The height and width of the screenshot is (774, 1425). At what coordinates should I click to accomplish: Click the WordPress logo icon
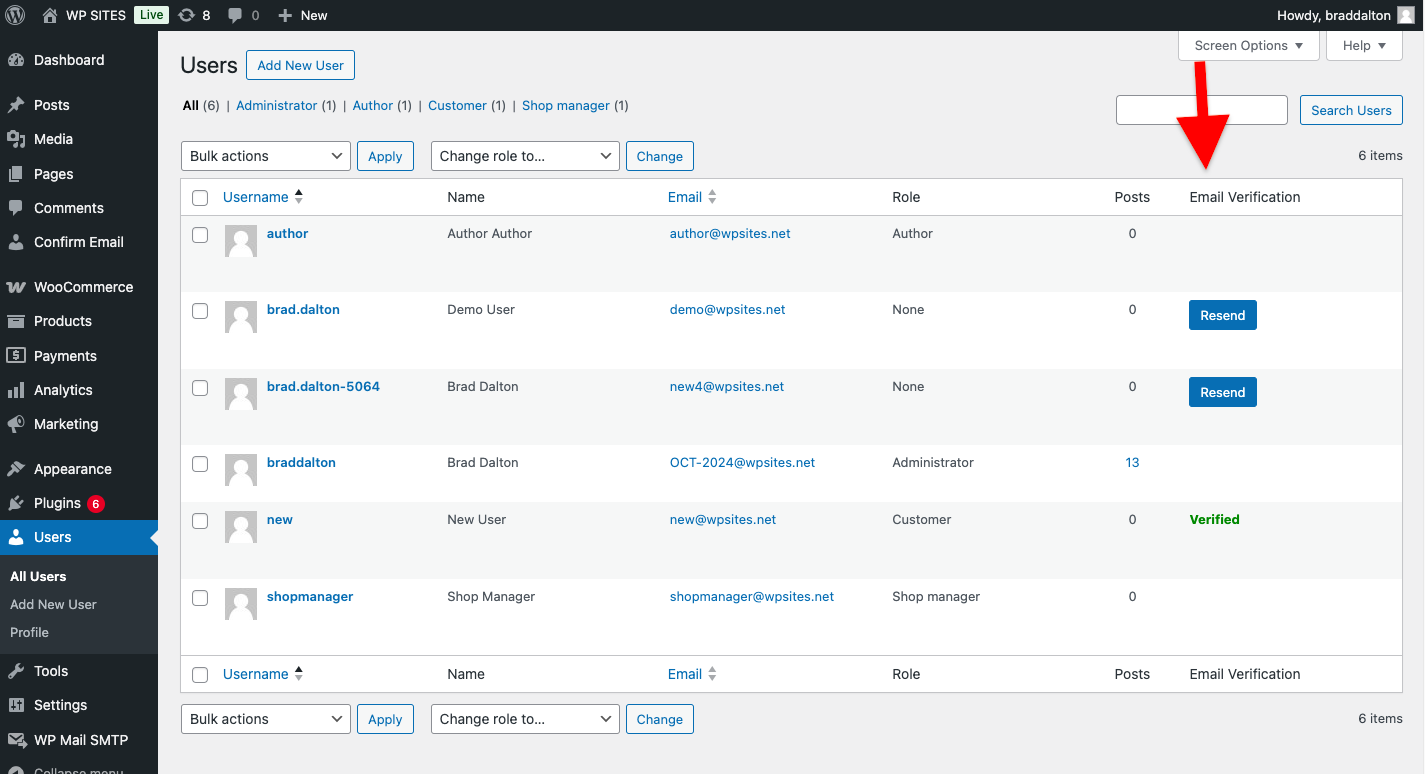pos(15,15)
